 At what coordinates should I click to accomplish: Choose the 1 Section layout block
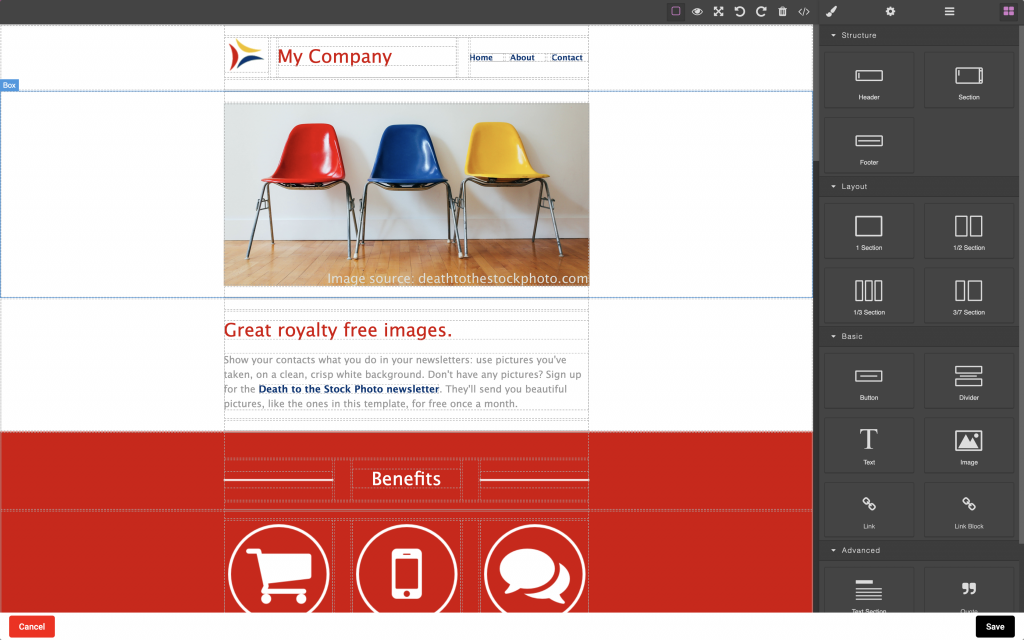click(869, 231)
